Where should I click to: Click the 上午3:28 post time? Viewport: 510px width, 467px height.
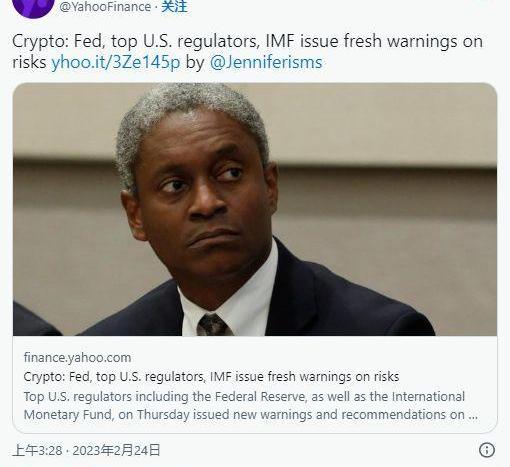(37, 450)
